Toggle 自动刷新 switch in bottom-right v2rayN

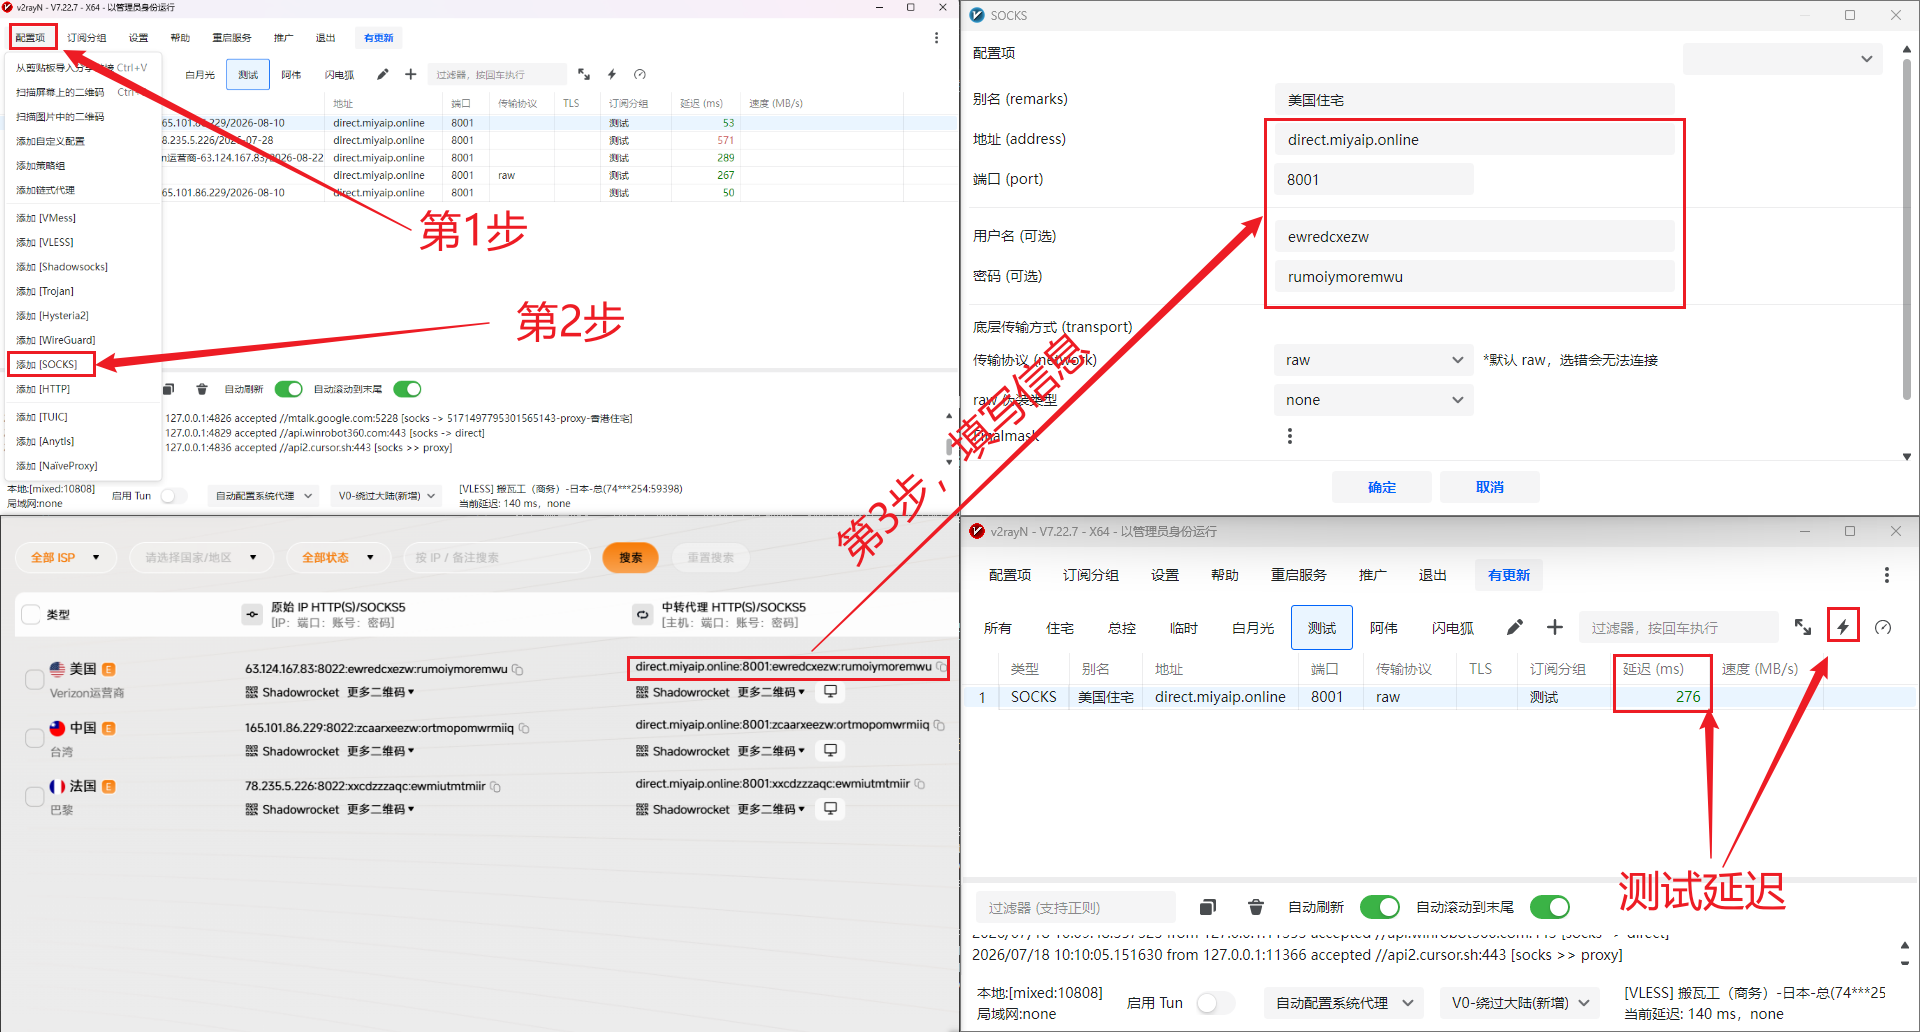tap(1380, 907)
